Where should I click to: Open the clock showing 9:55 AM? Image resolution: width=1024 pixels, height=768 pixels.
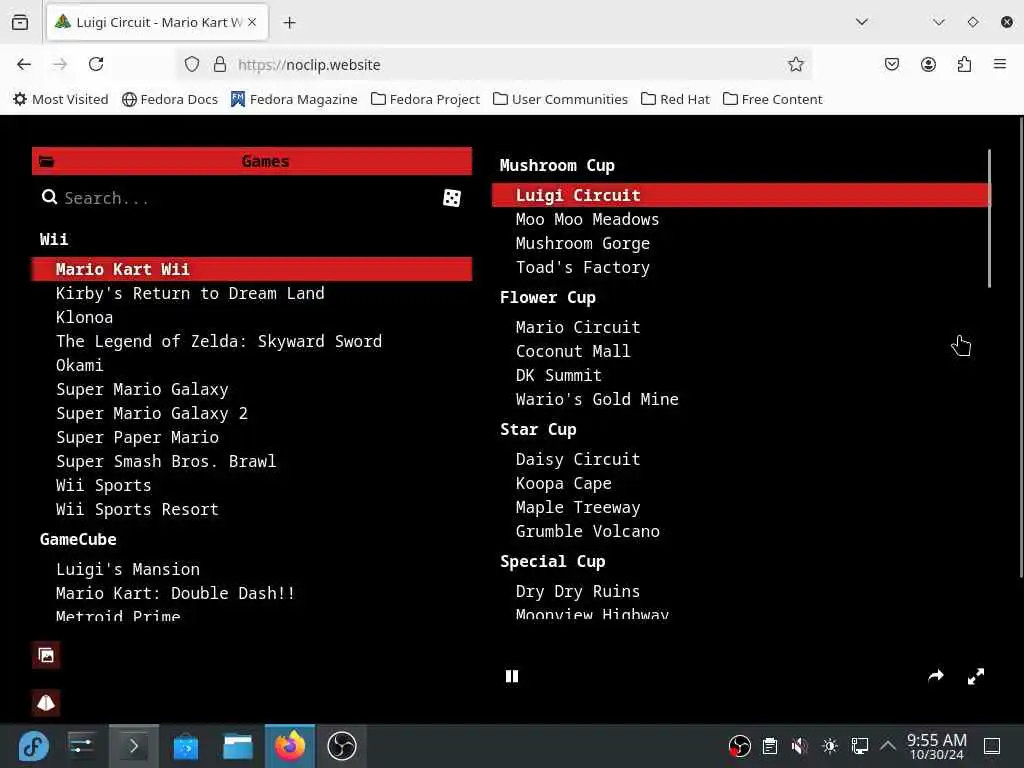[x=936, y=746]
